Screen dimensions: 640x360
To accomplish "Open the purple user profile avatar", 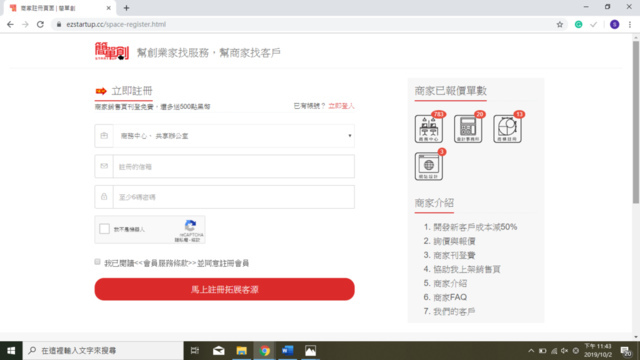I will (x=614, y=24).
